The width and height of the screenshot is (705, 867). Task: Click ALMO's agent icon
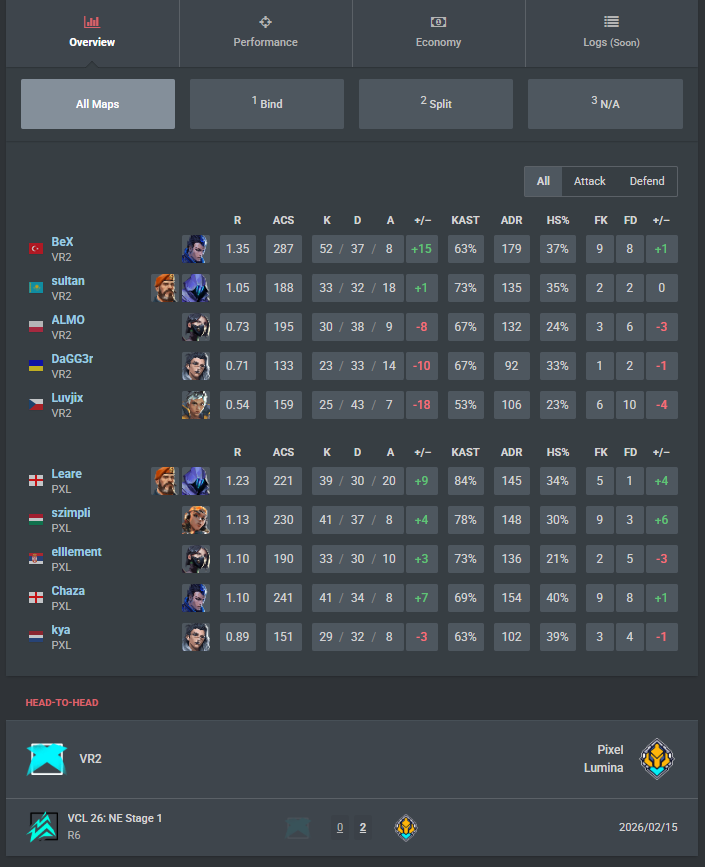tap(196, 327)
